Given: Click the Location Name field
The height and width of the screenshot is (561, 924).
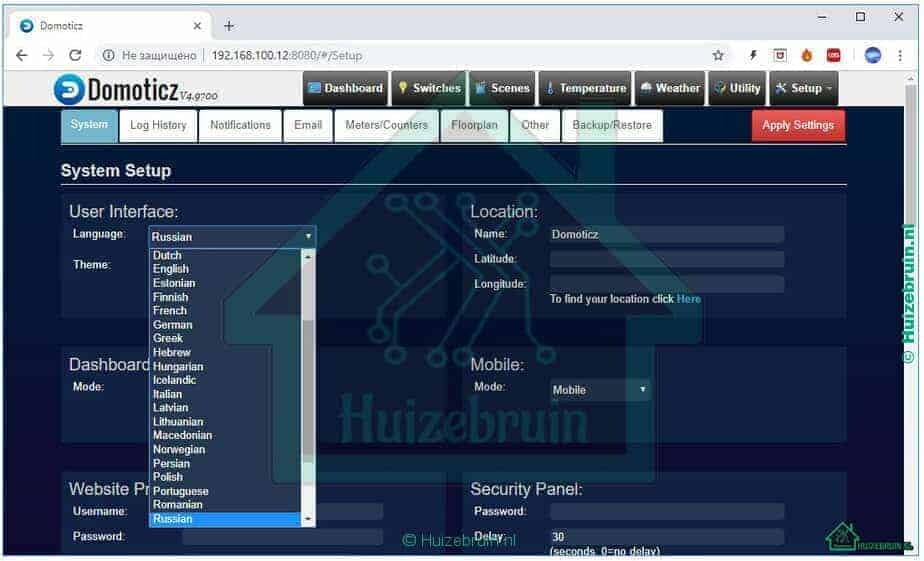Looking at the screenshot, I should pyautogui.click(x=666, y=235).
